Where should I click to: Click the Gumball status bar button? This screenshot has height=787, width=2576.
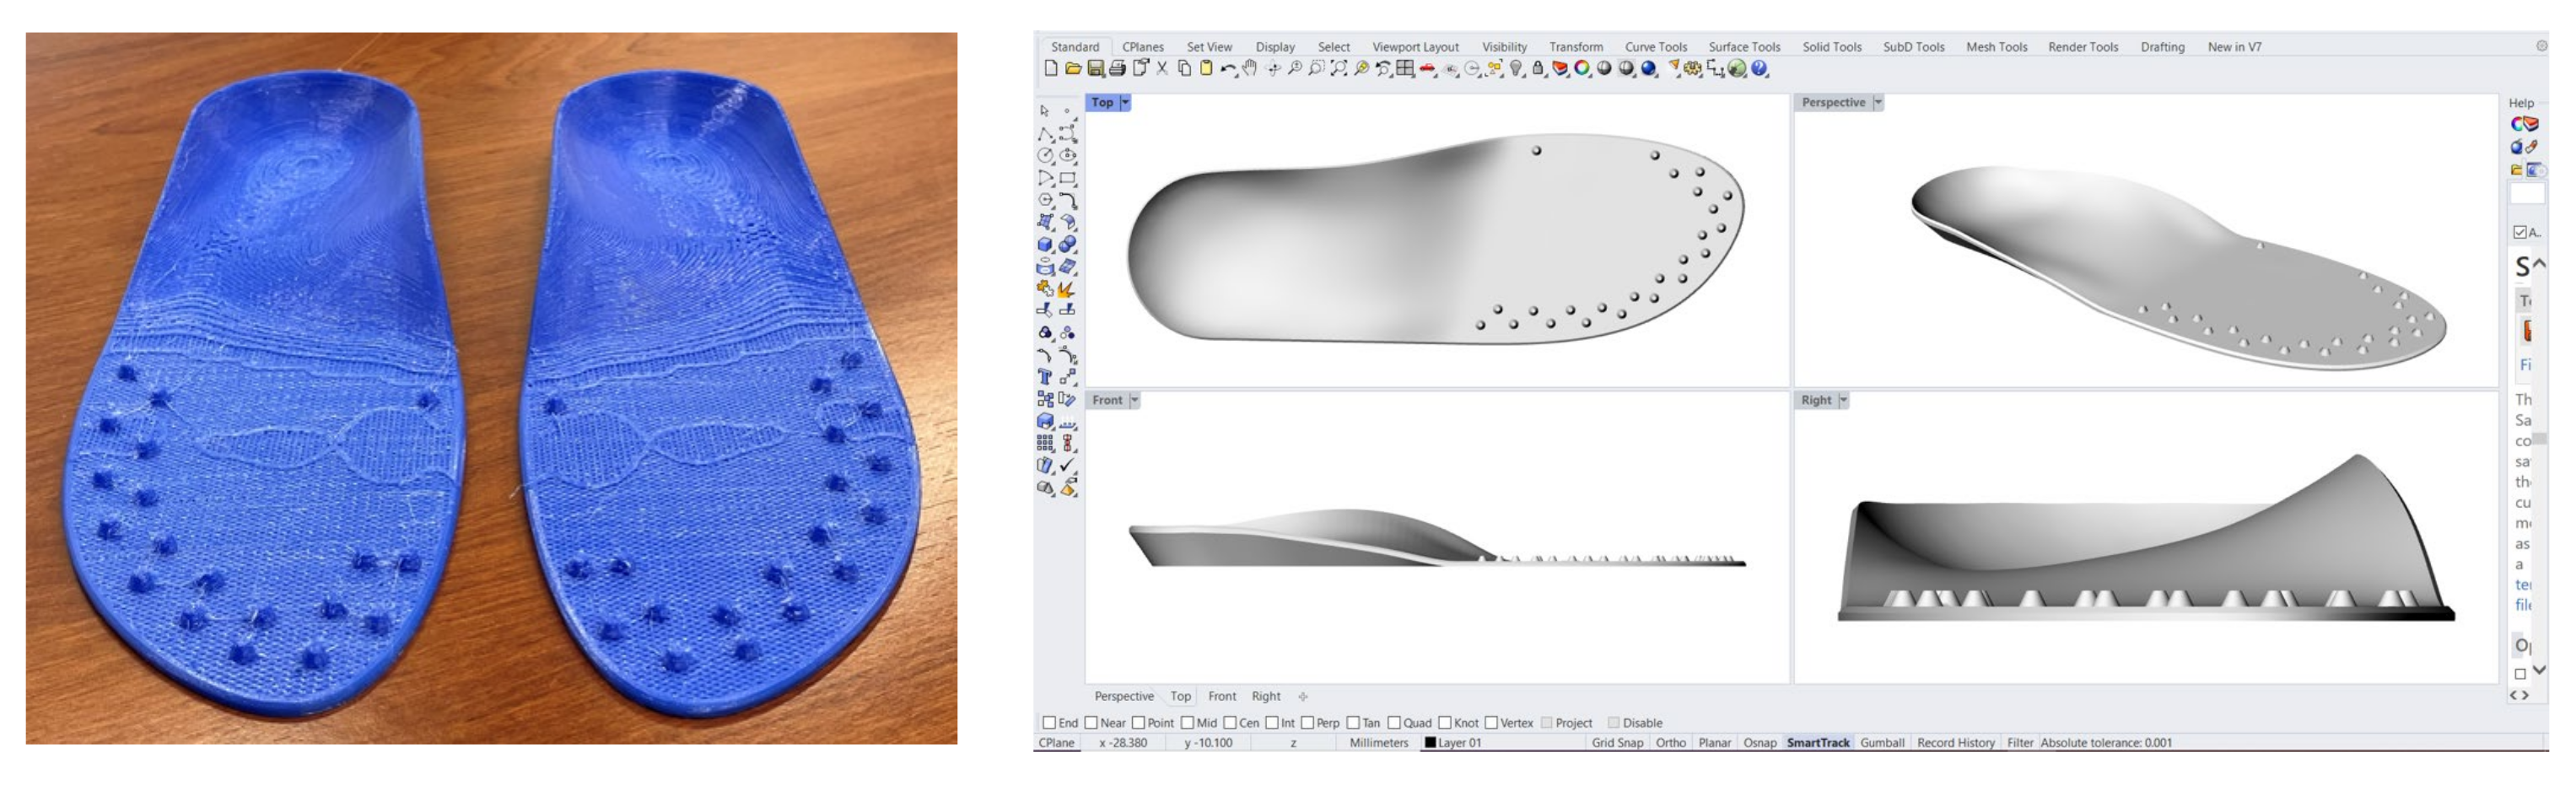click(x=1882, y=743)
